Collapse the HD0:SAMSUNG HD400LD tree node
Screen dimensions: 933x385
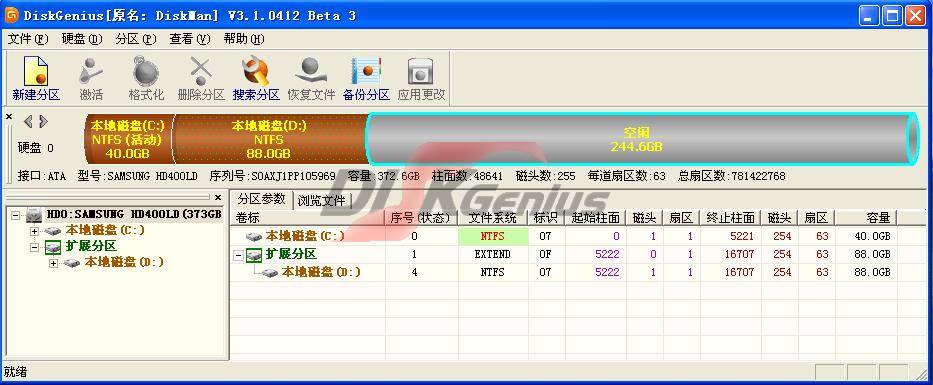(15, 214)
